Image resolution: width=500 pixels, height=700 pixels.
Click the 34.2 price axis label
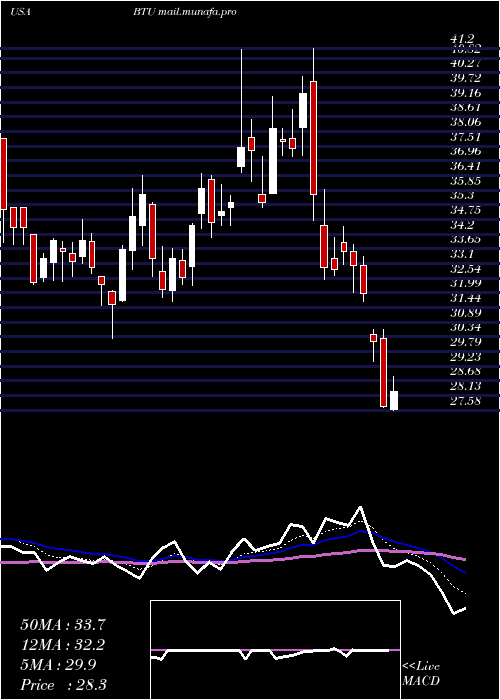tap(462, 225)
